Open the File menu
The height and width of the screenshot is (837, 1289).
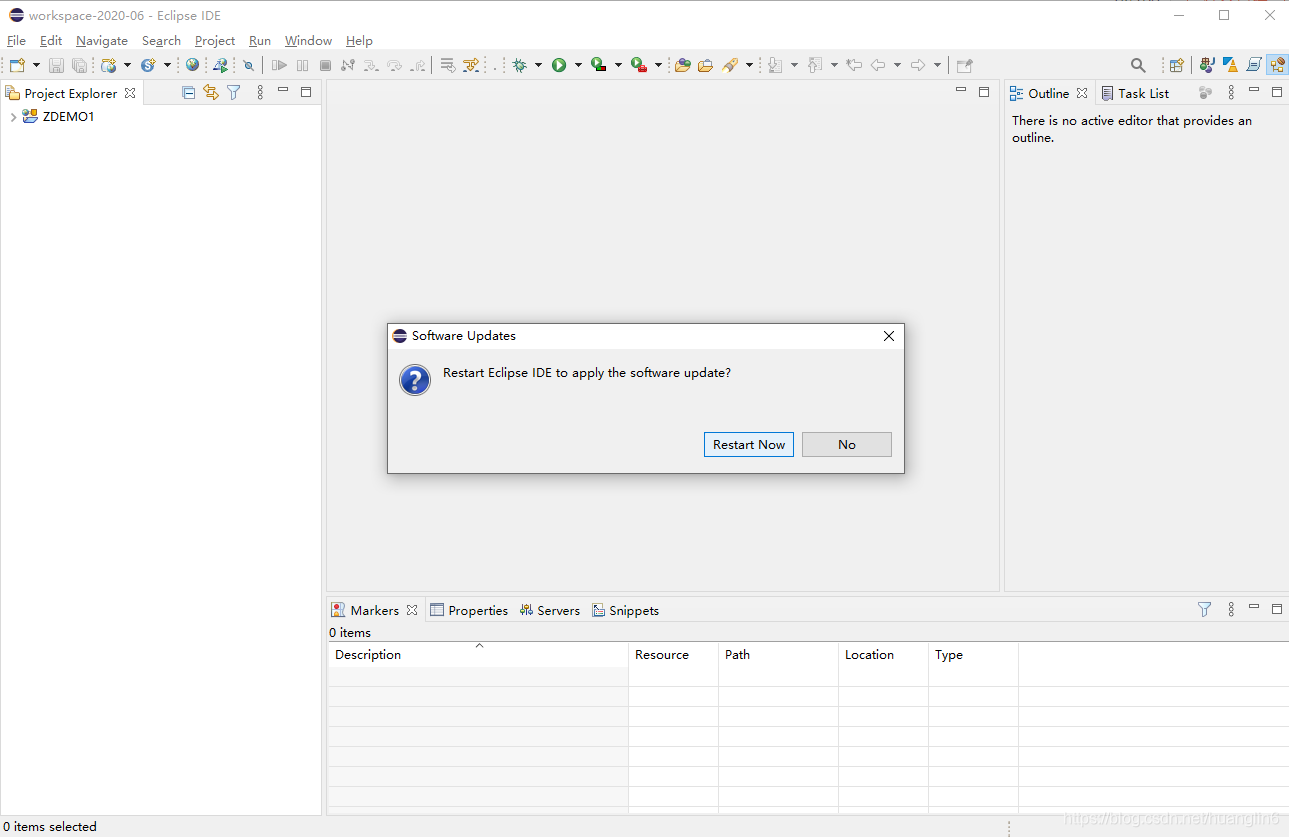(x=16, y=41)
